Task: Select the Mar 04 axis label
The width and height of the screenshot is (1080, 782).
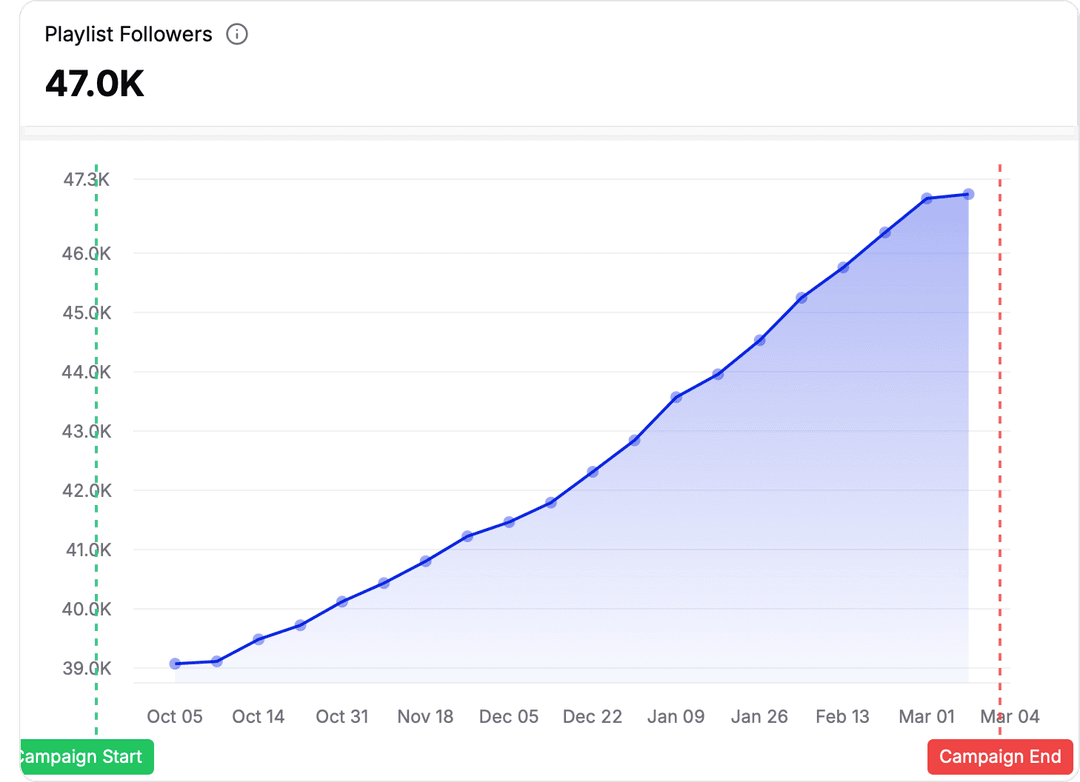Action: pos(1010,716)
